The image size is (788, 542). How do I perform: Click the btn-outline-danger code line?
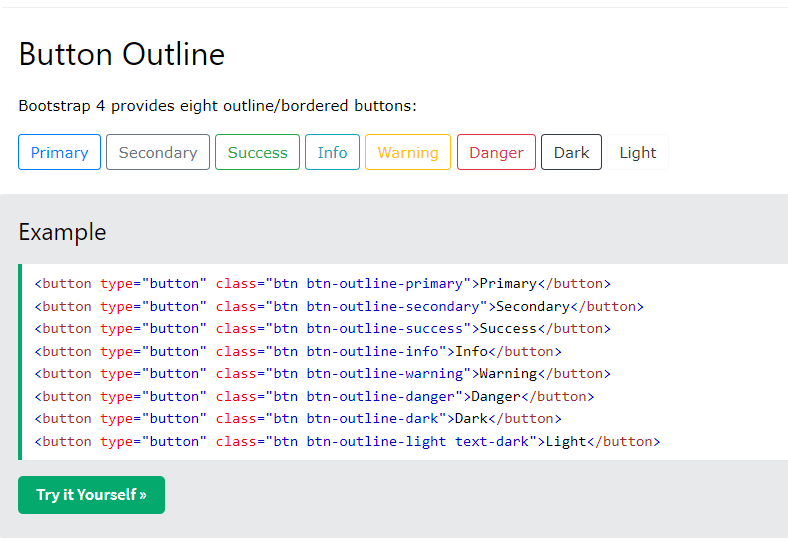(x=315, y=396)
